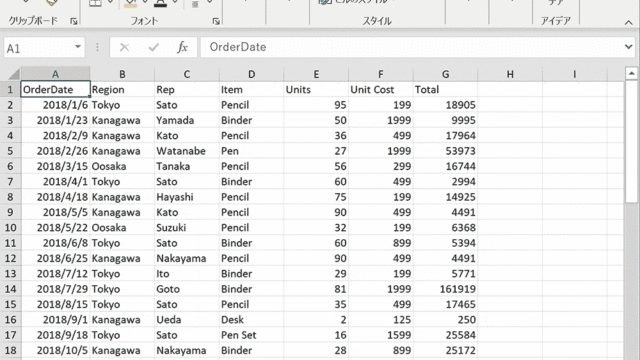Select the total cell 25172
640x360 pixels.
(x=445, y=350)
